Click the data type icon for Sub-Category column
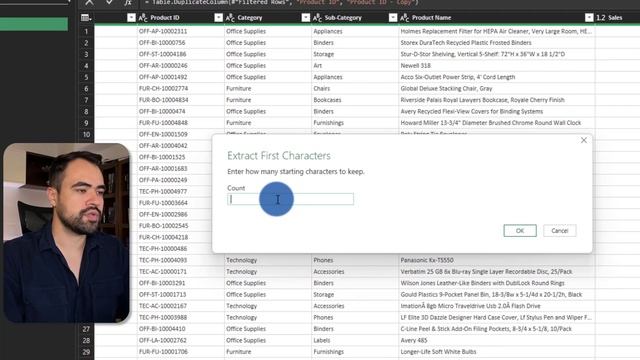Viewport: 640px width, 360px height. (x=318, y=18)
